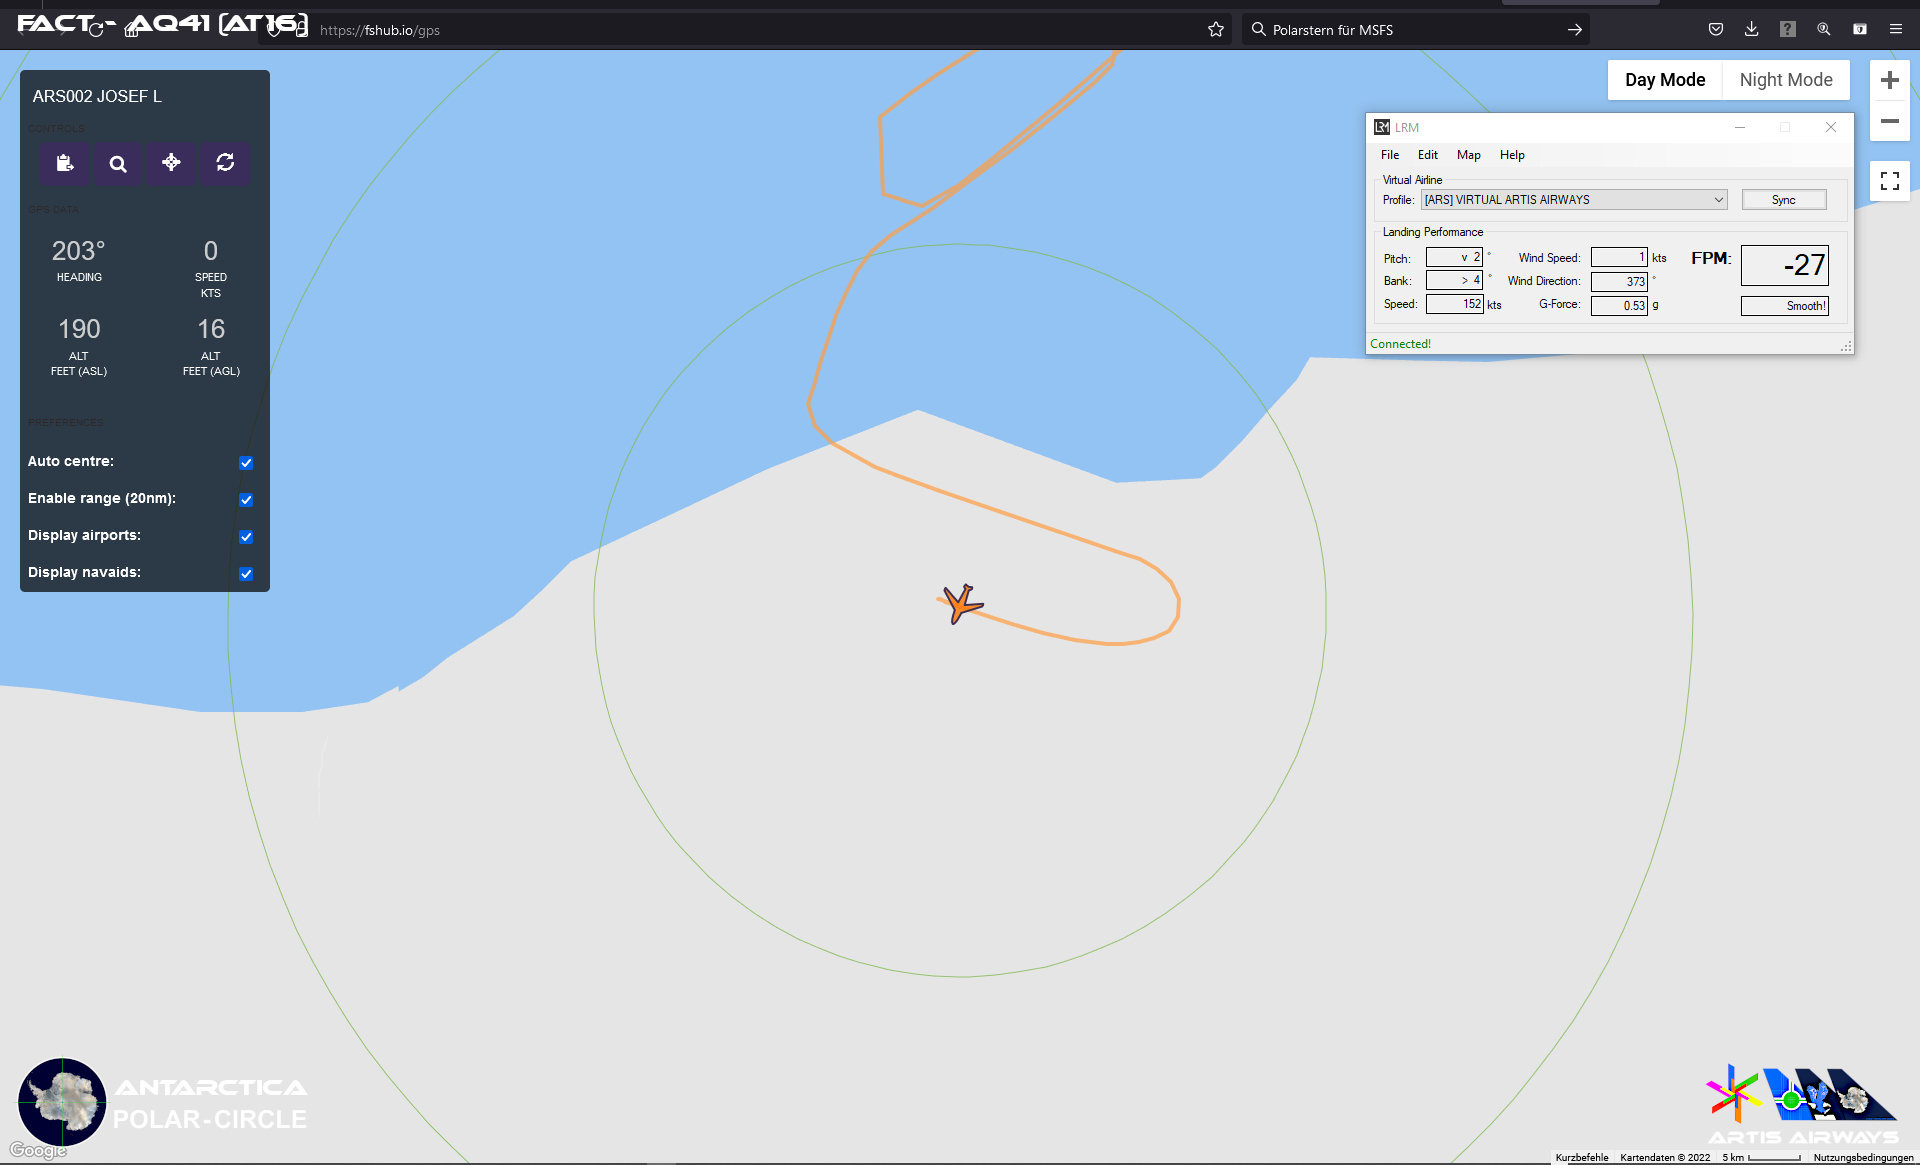Click the aircraft marker on the map

(x=962, y=604)
